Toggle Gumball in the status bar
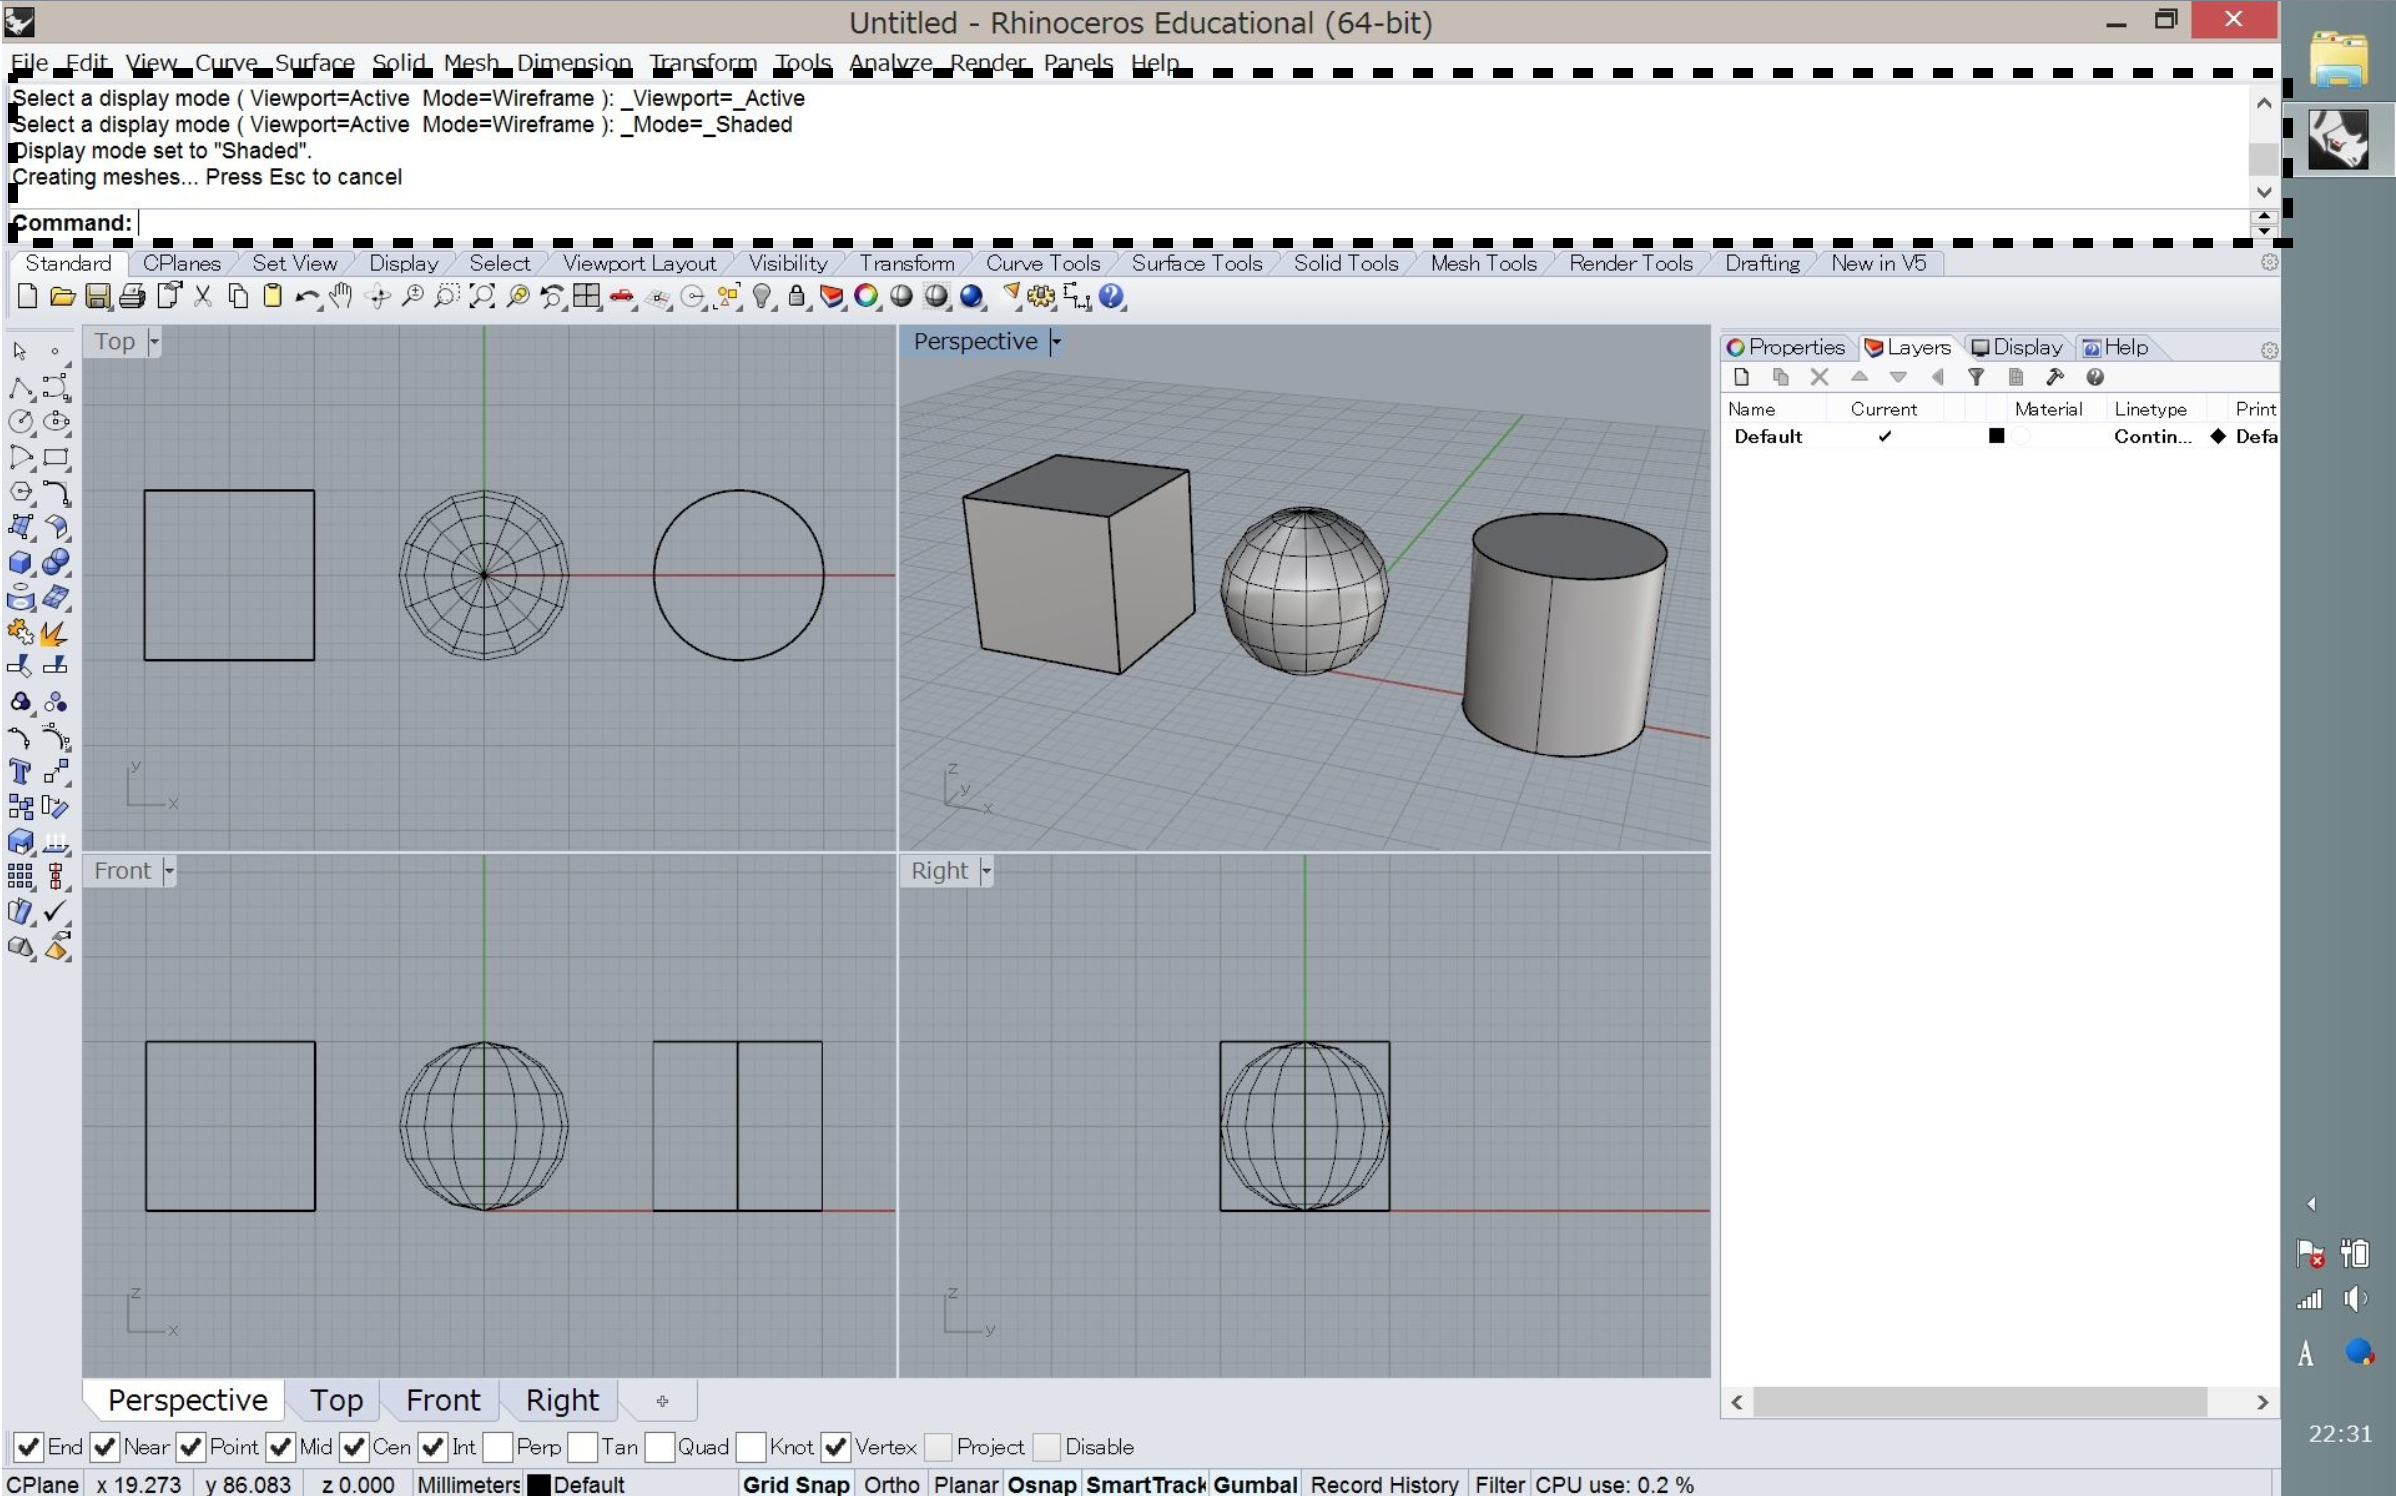 [1254, 1484]
